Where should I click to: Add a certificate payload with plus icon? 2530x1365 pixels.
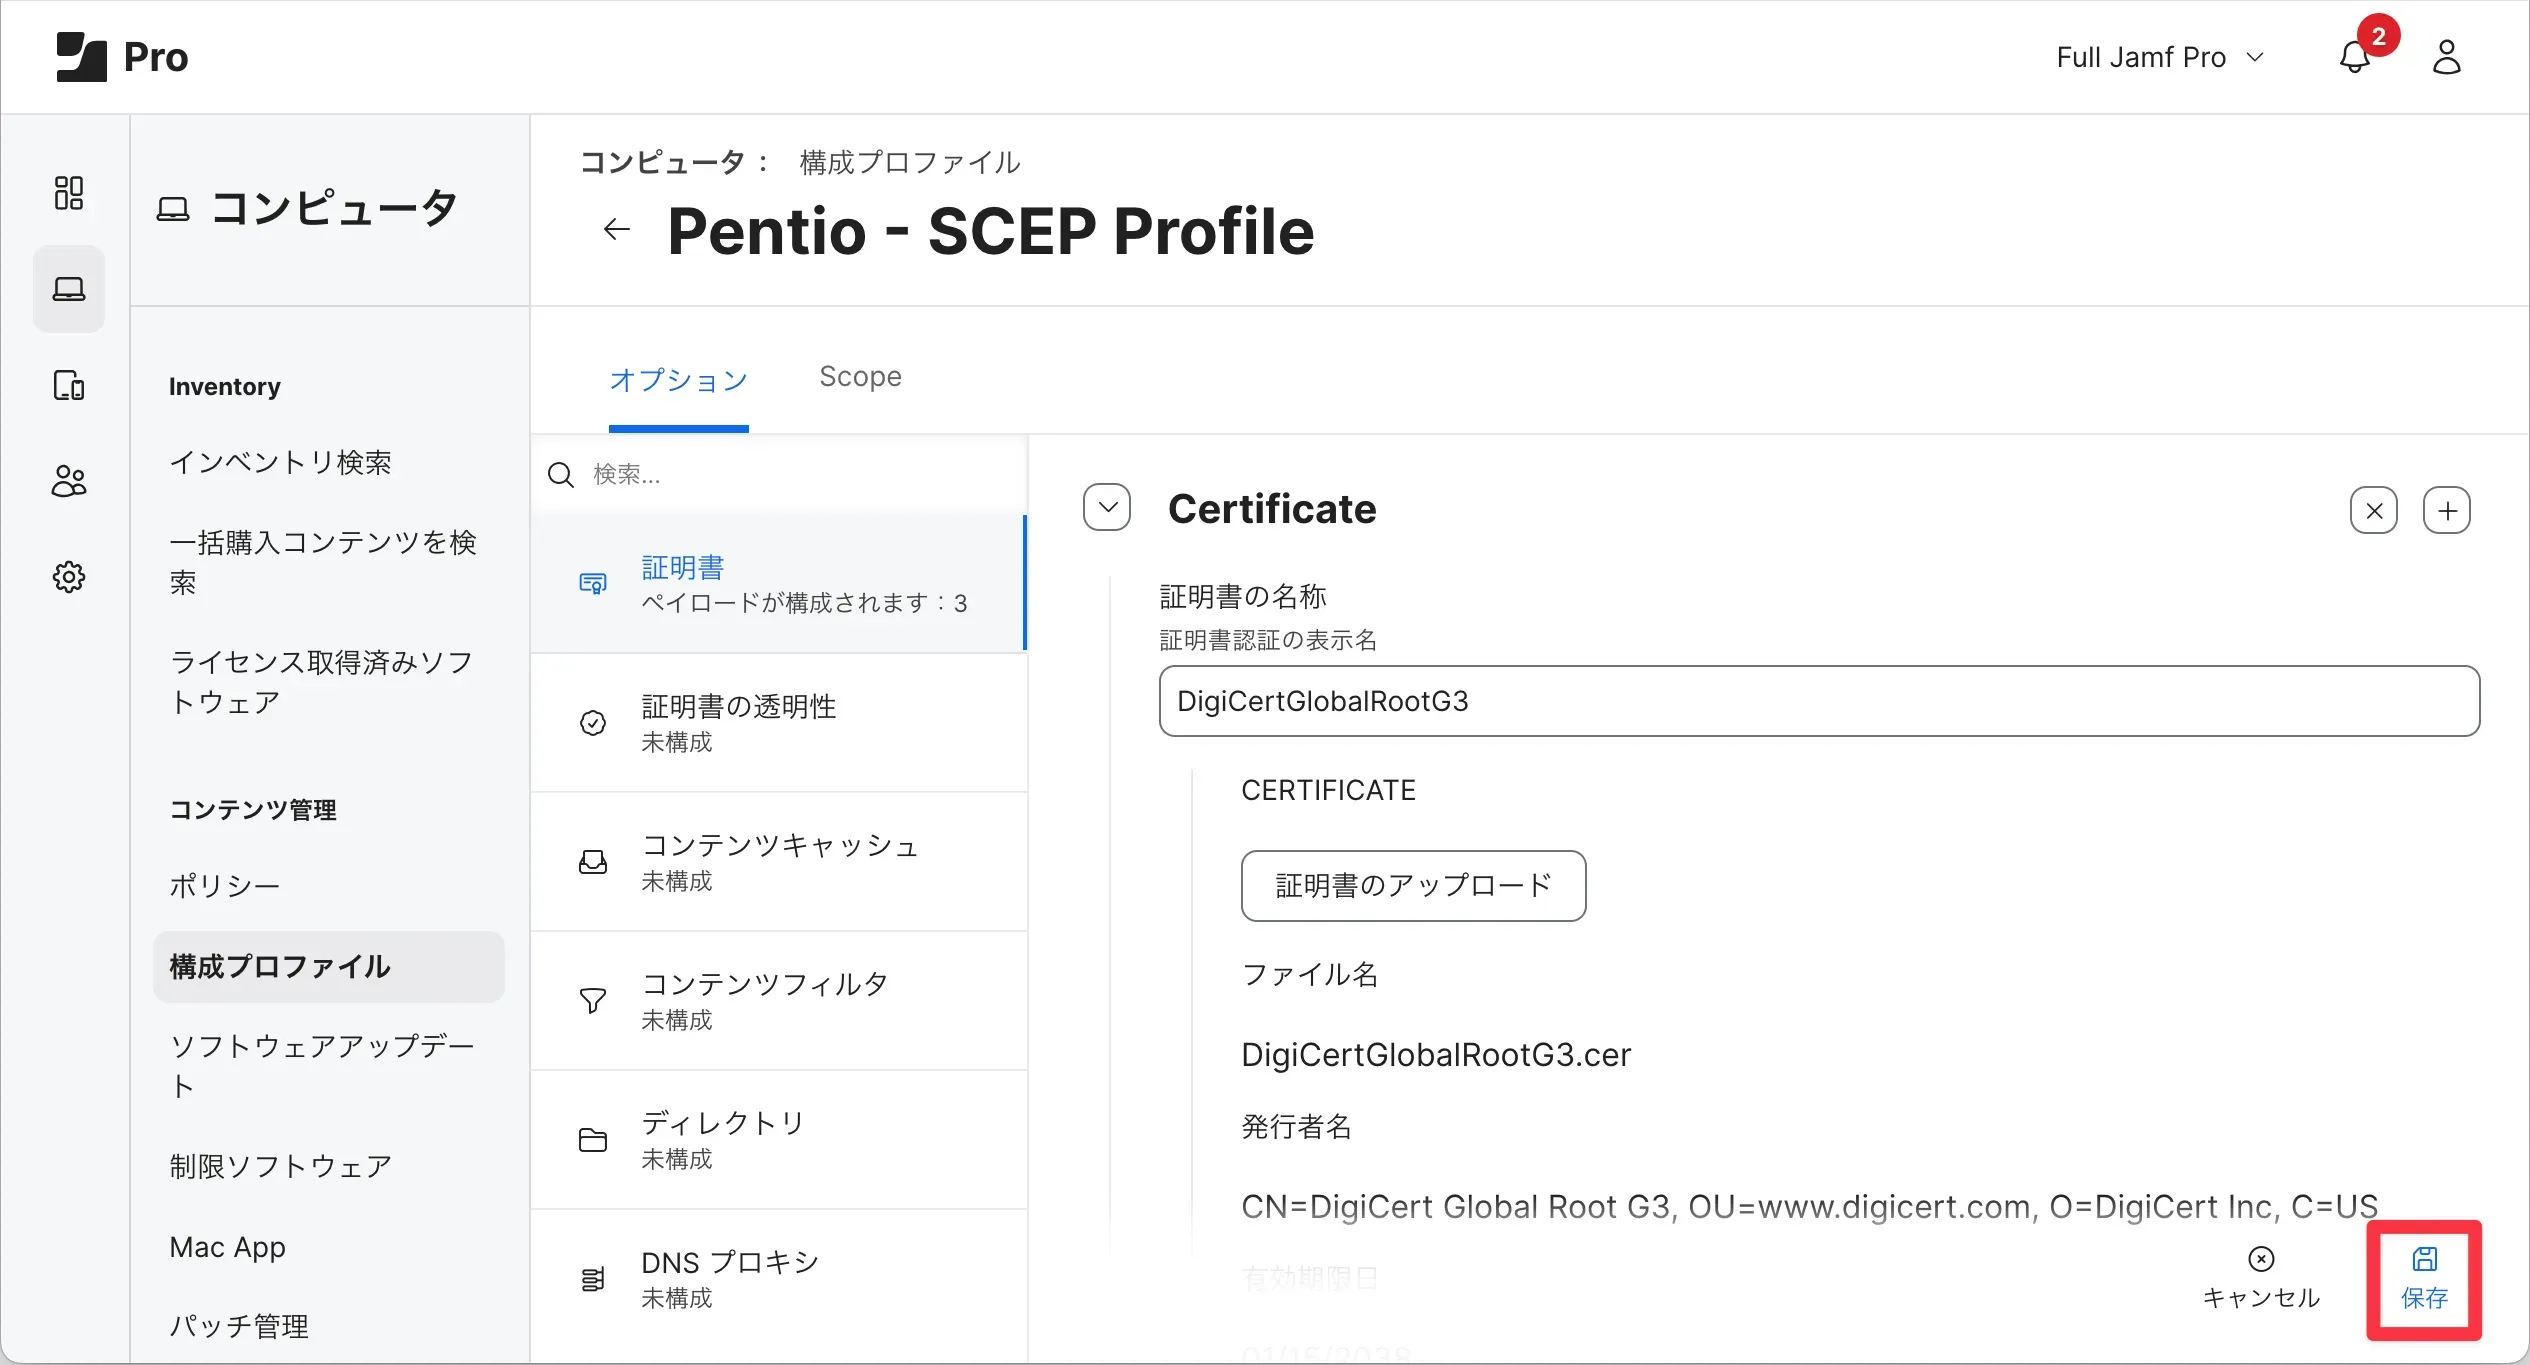coord(2446,511)
